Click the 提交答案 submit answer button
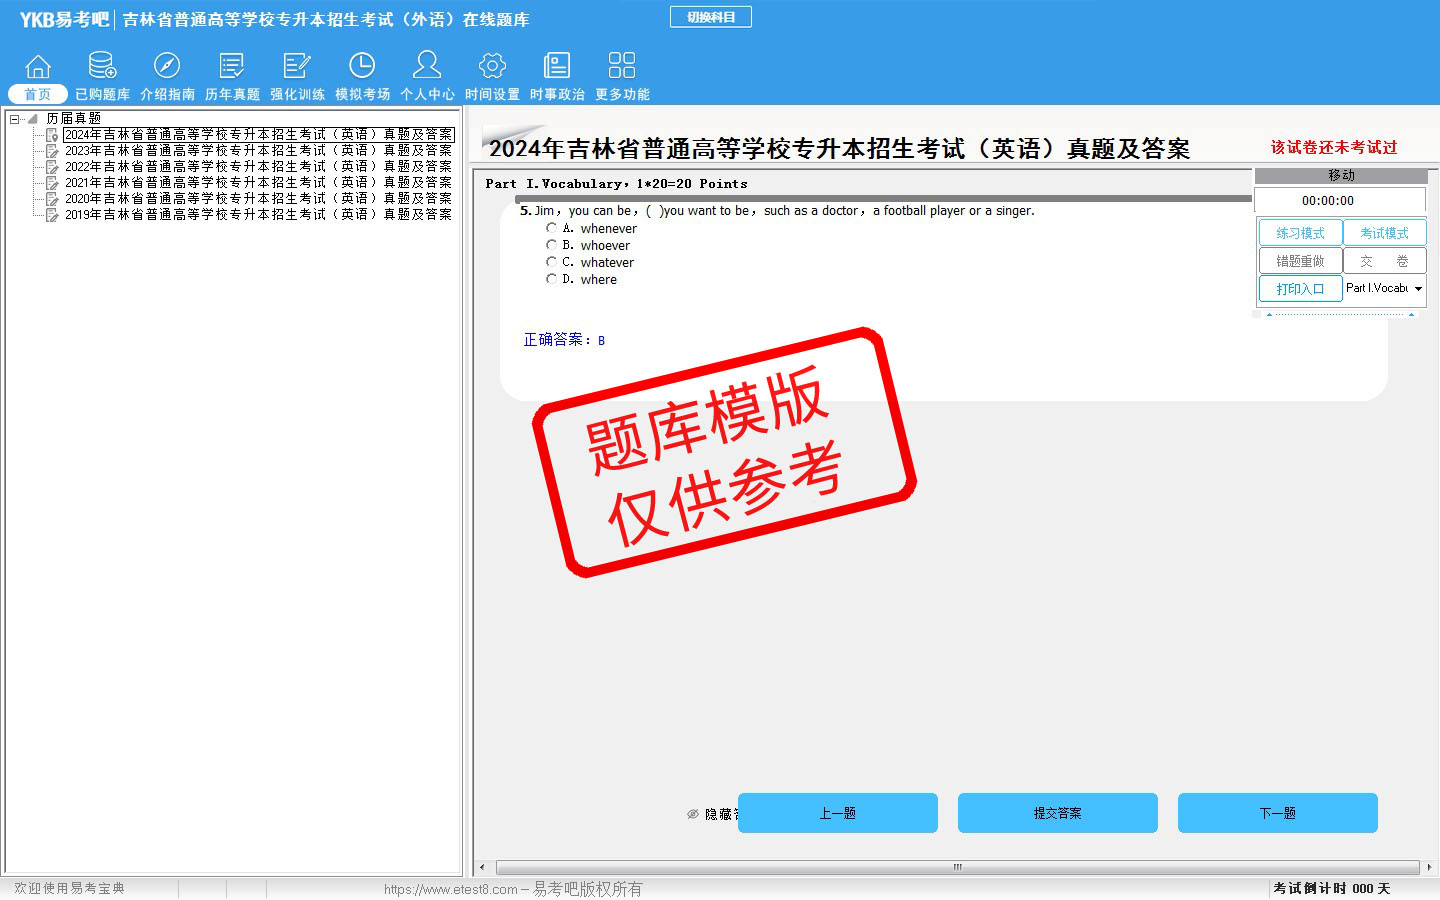 (1057, 813)
